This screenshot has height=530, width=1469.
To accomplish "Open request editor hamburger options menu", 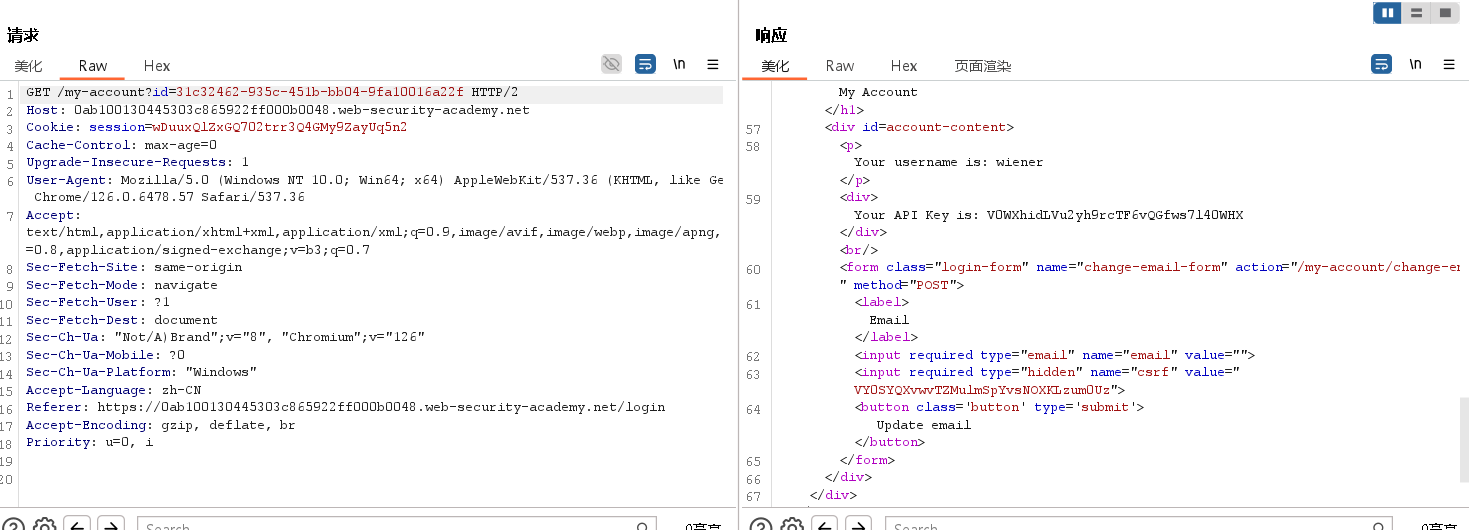I will [x=713, y=64].
